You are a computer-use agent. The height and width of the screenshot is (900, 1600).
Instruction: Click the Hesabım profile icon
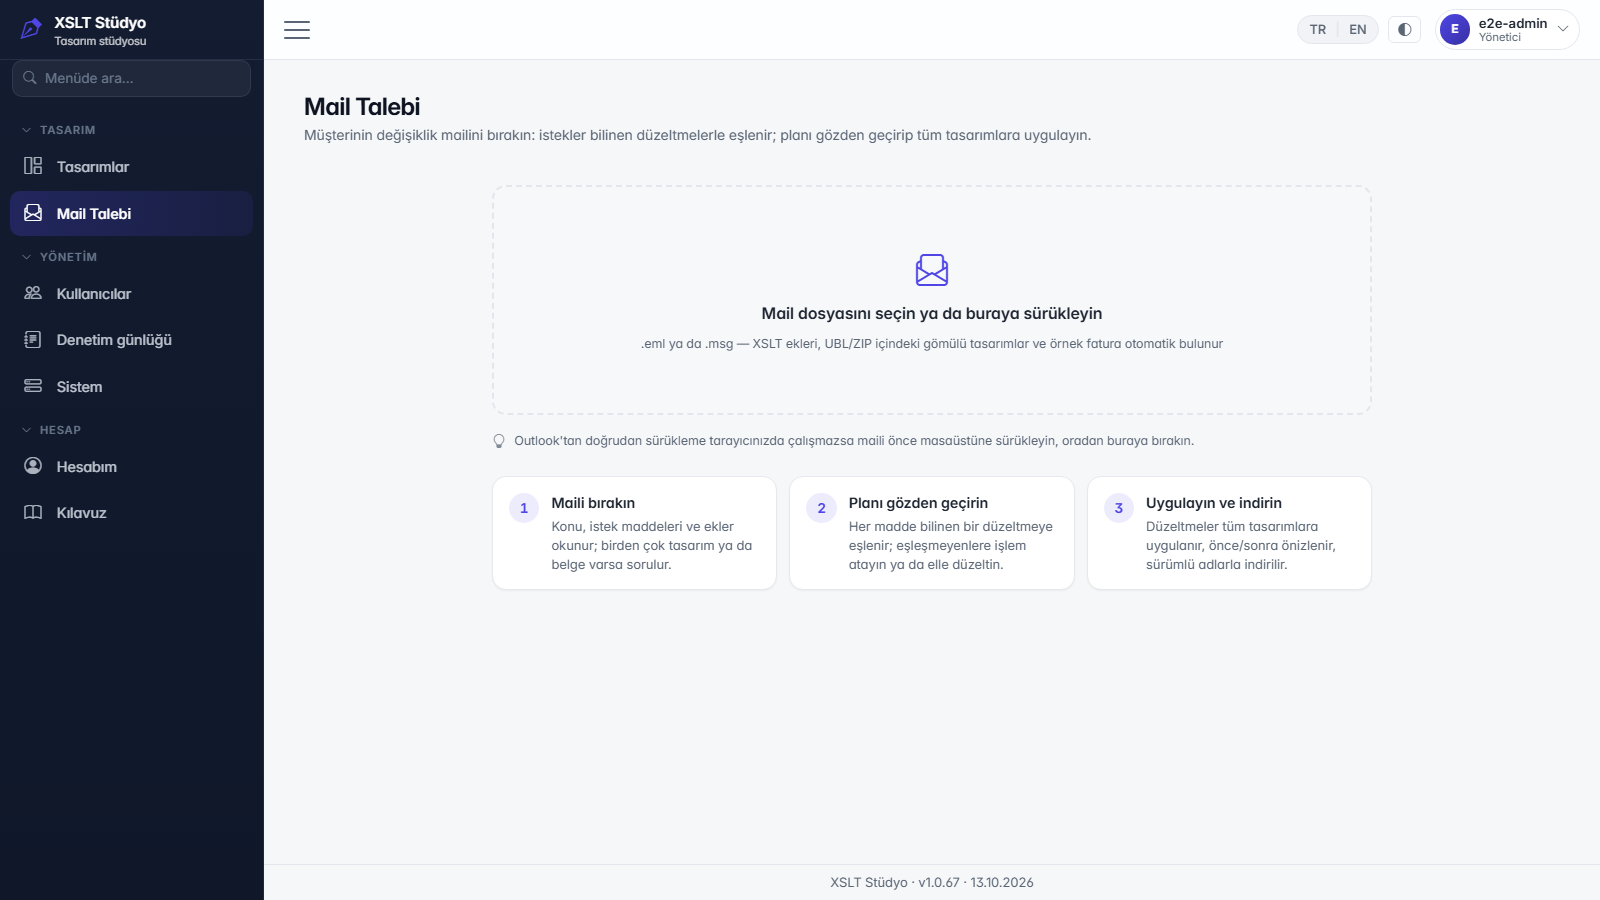[33, 466]
